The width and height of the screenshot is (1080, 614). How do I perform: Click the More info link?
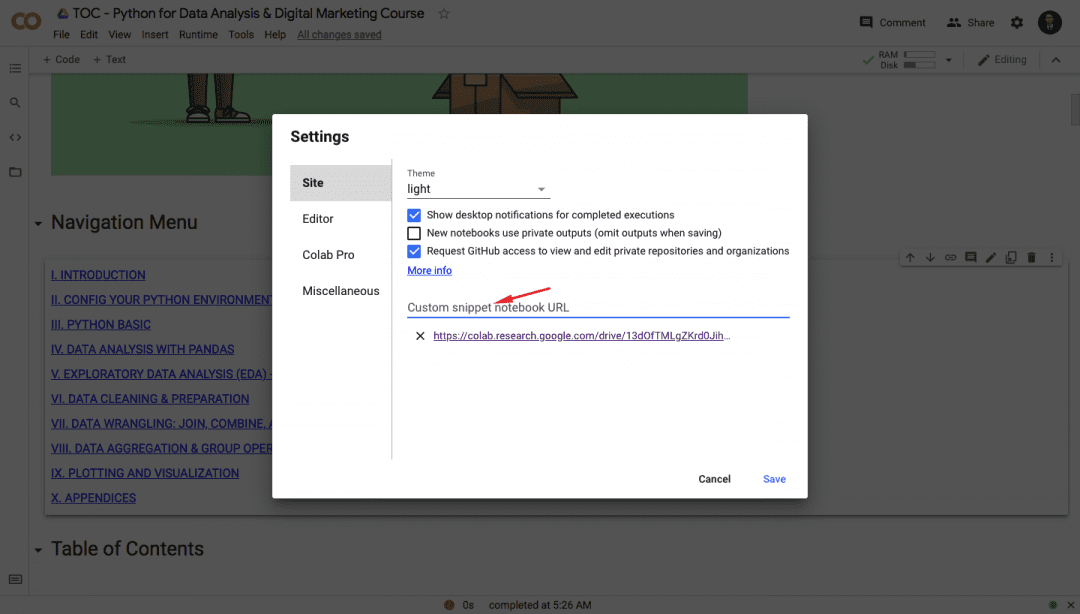point(429,270)
